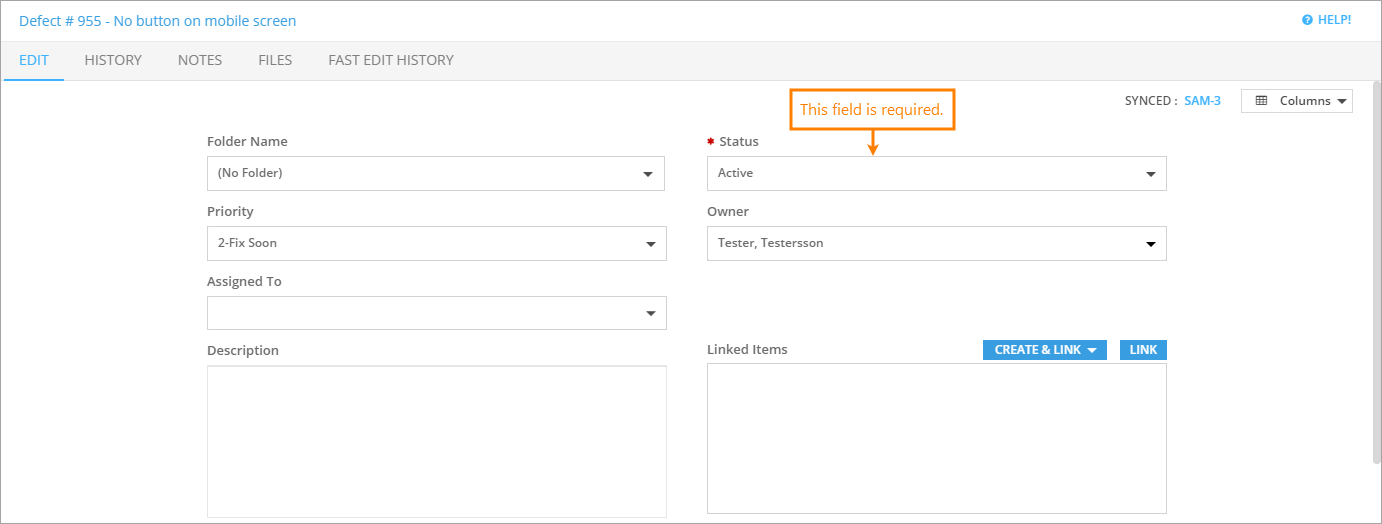Click the Columns grid icon
Viewport: 1382px width, 524px height.
pyautogui.click(x=1261, y=101)
